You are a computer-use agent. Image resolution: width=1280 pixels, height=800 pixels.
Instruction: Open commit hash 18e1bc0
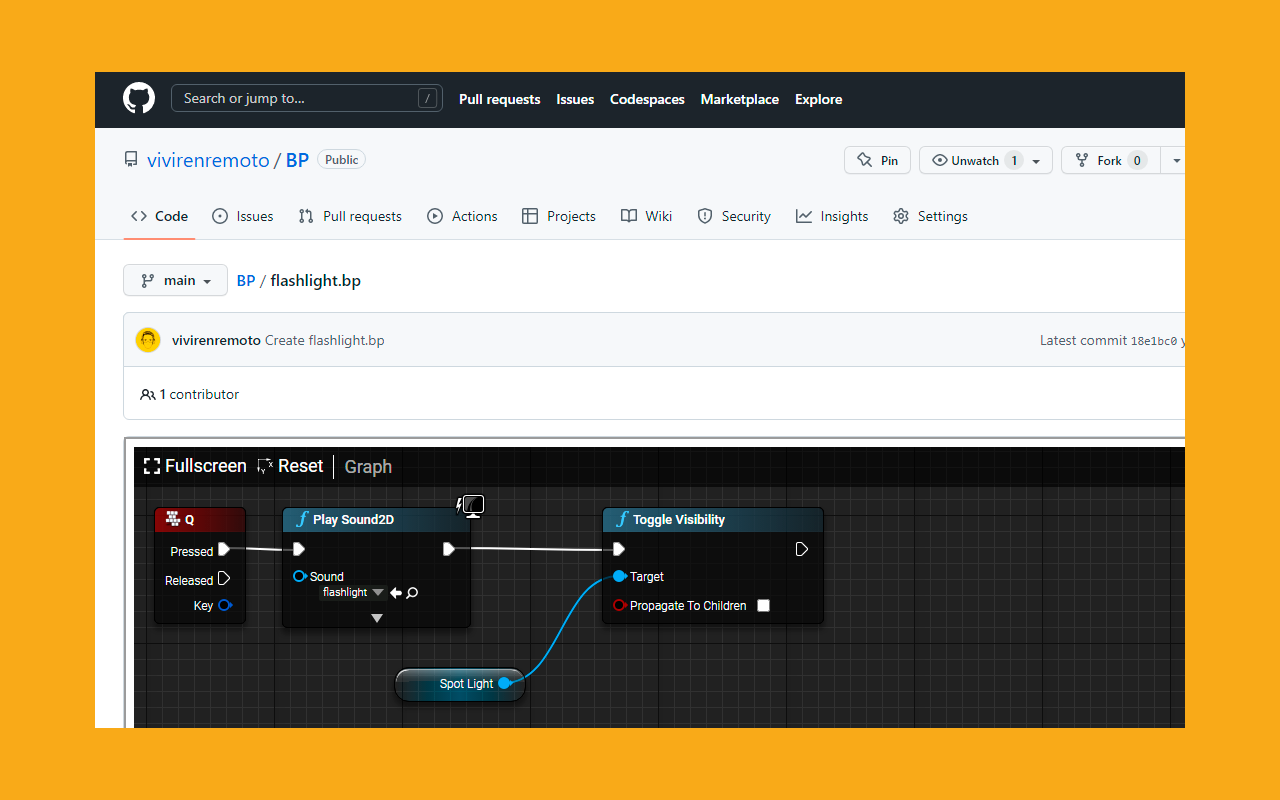tap(1154, 341)
